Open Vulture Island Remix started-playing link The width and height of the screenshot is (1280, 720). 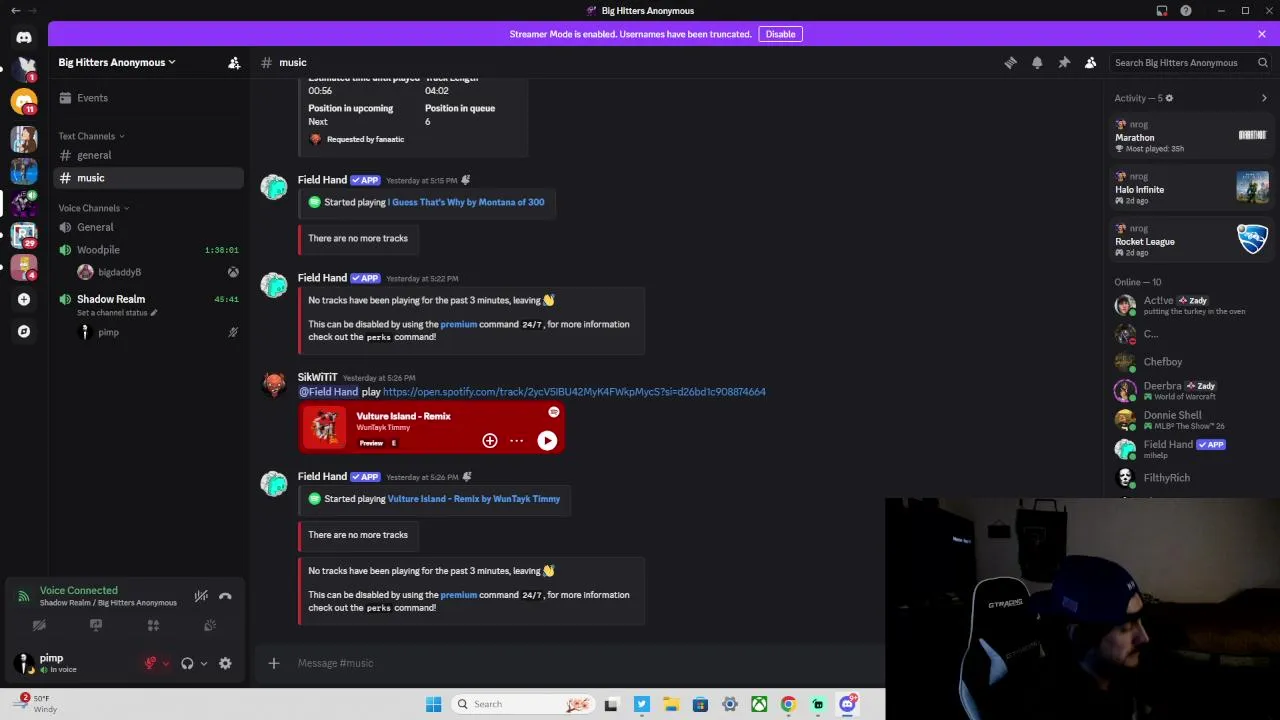coord(474,499)
